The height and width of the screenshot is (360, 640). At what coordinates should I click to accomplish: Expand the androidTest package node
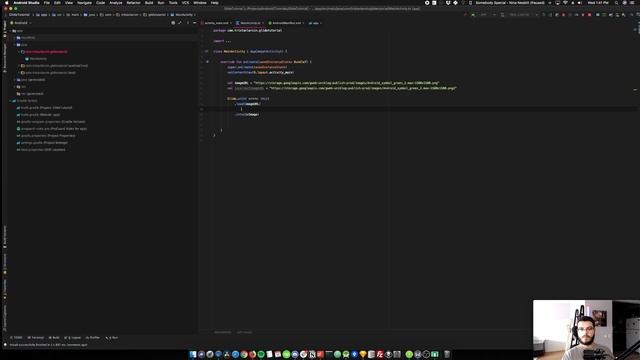point(19,66)
